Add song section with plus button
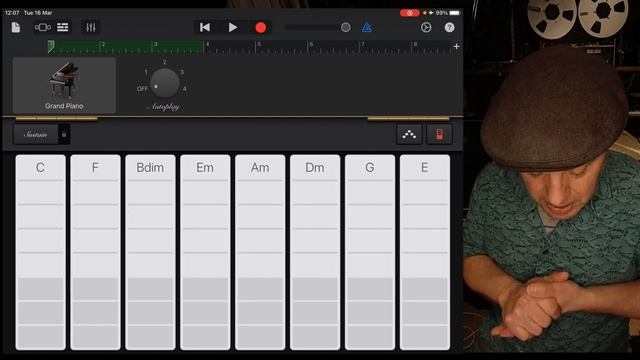The image size is (640, 360). [456, 47]
